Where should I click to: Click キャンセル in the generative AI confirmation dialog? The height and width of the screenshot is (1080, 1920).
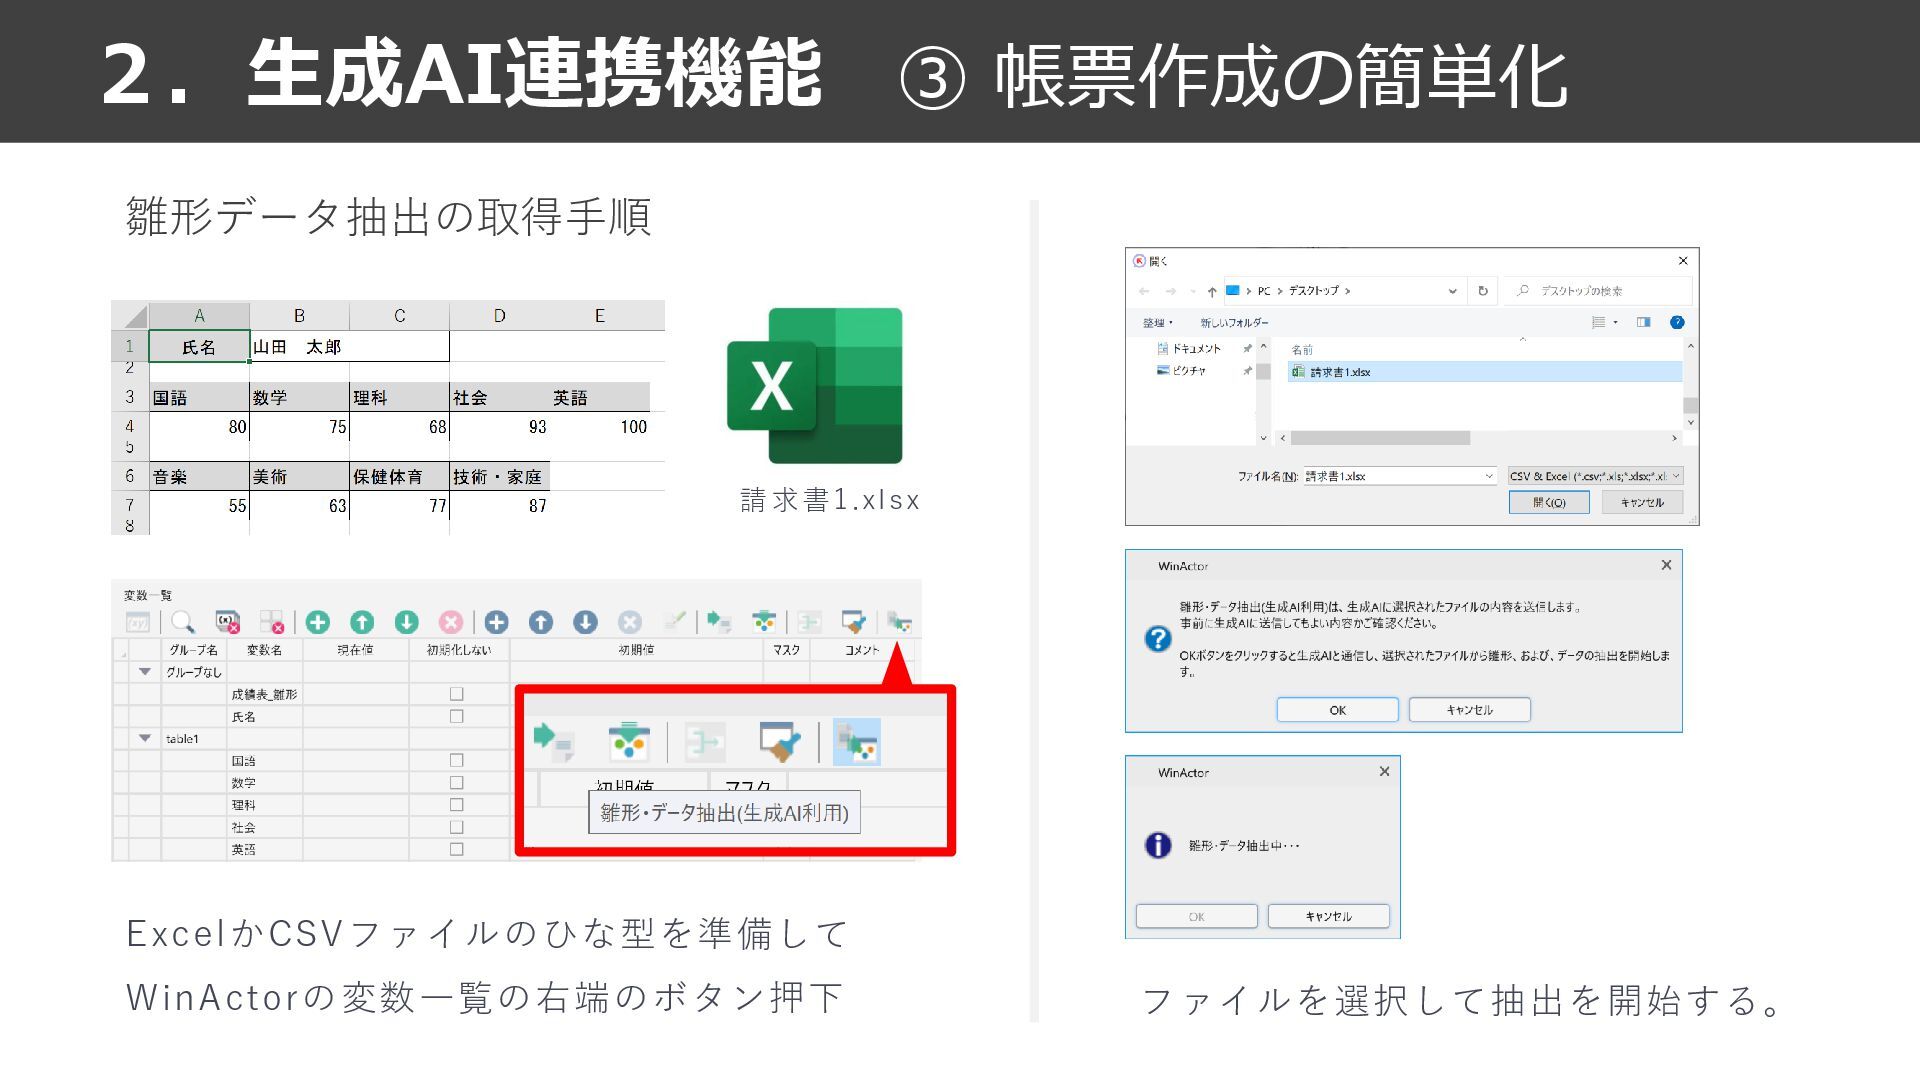(1470, 710)
